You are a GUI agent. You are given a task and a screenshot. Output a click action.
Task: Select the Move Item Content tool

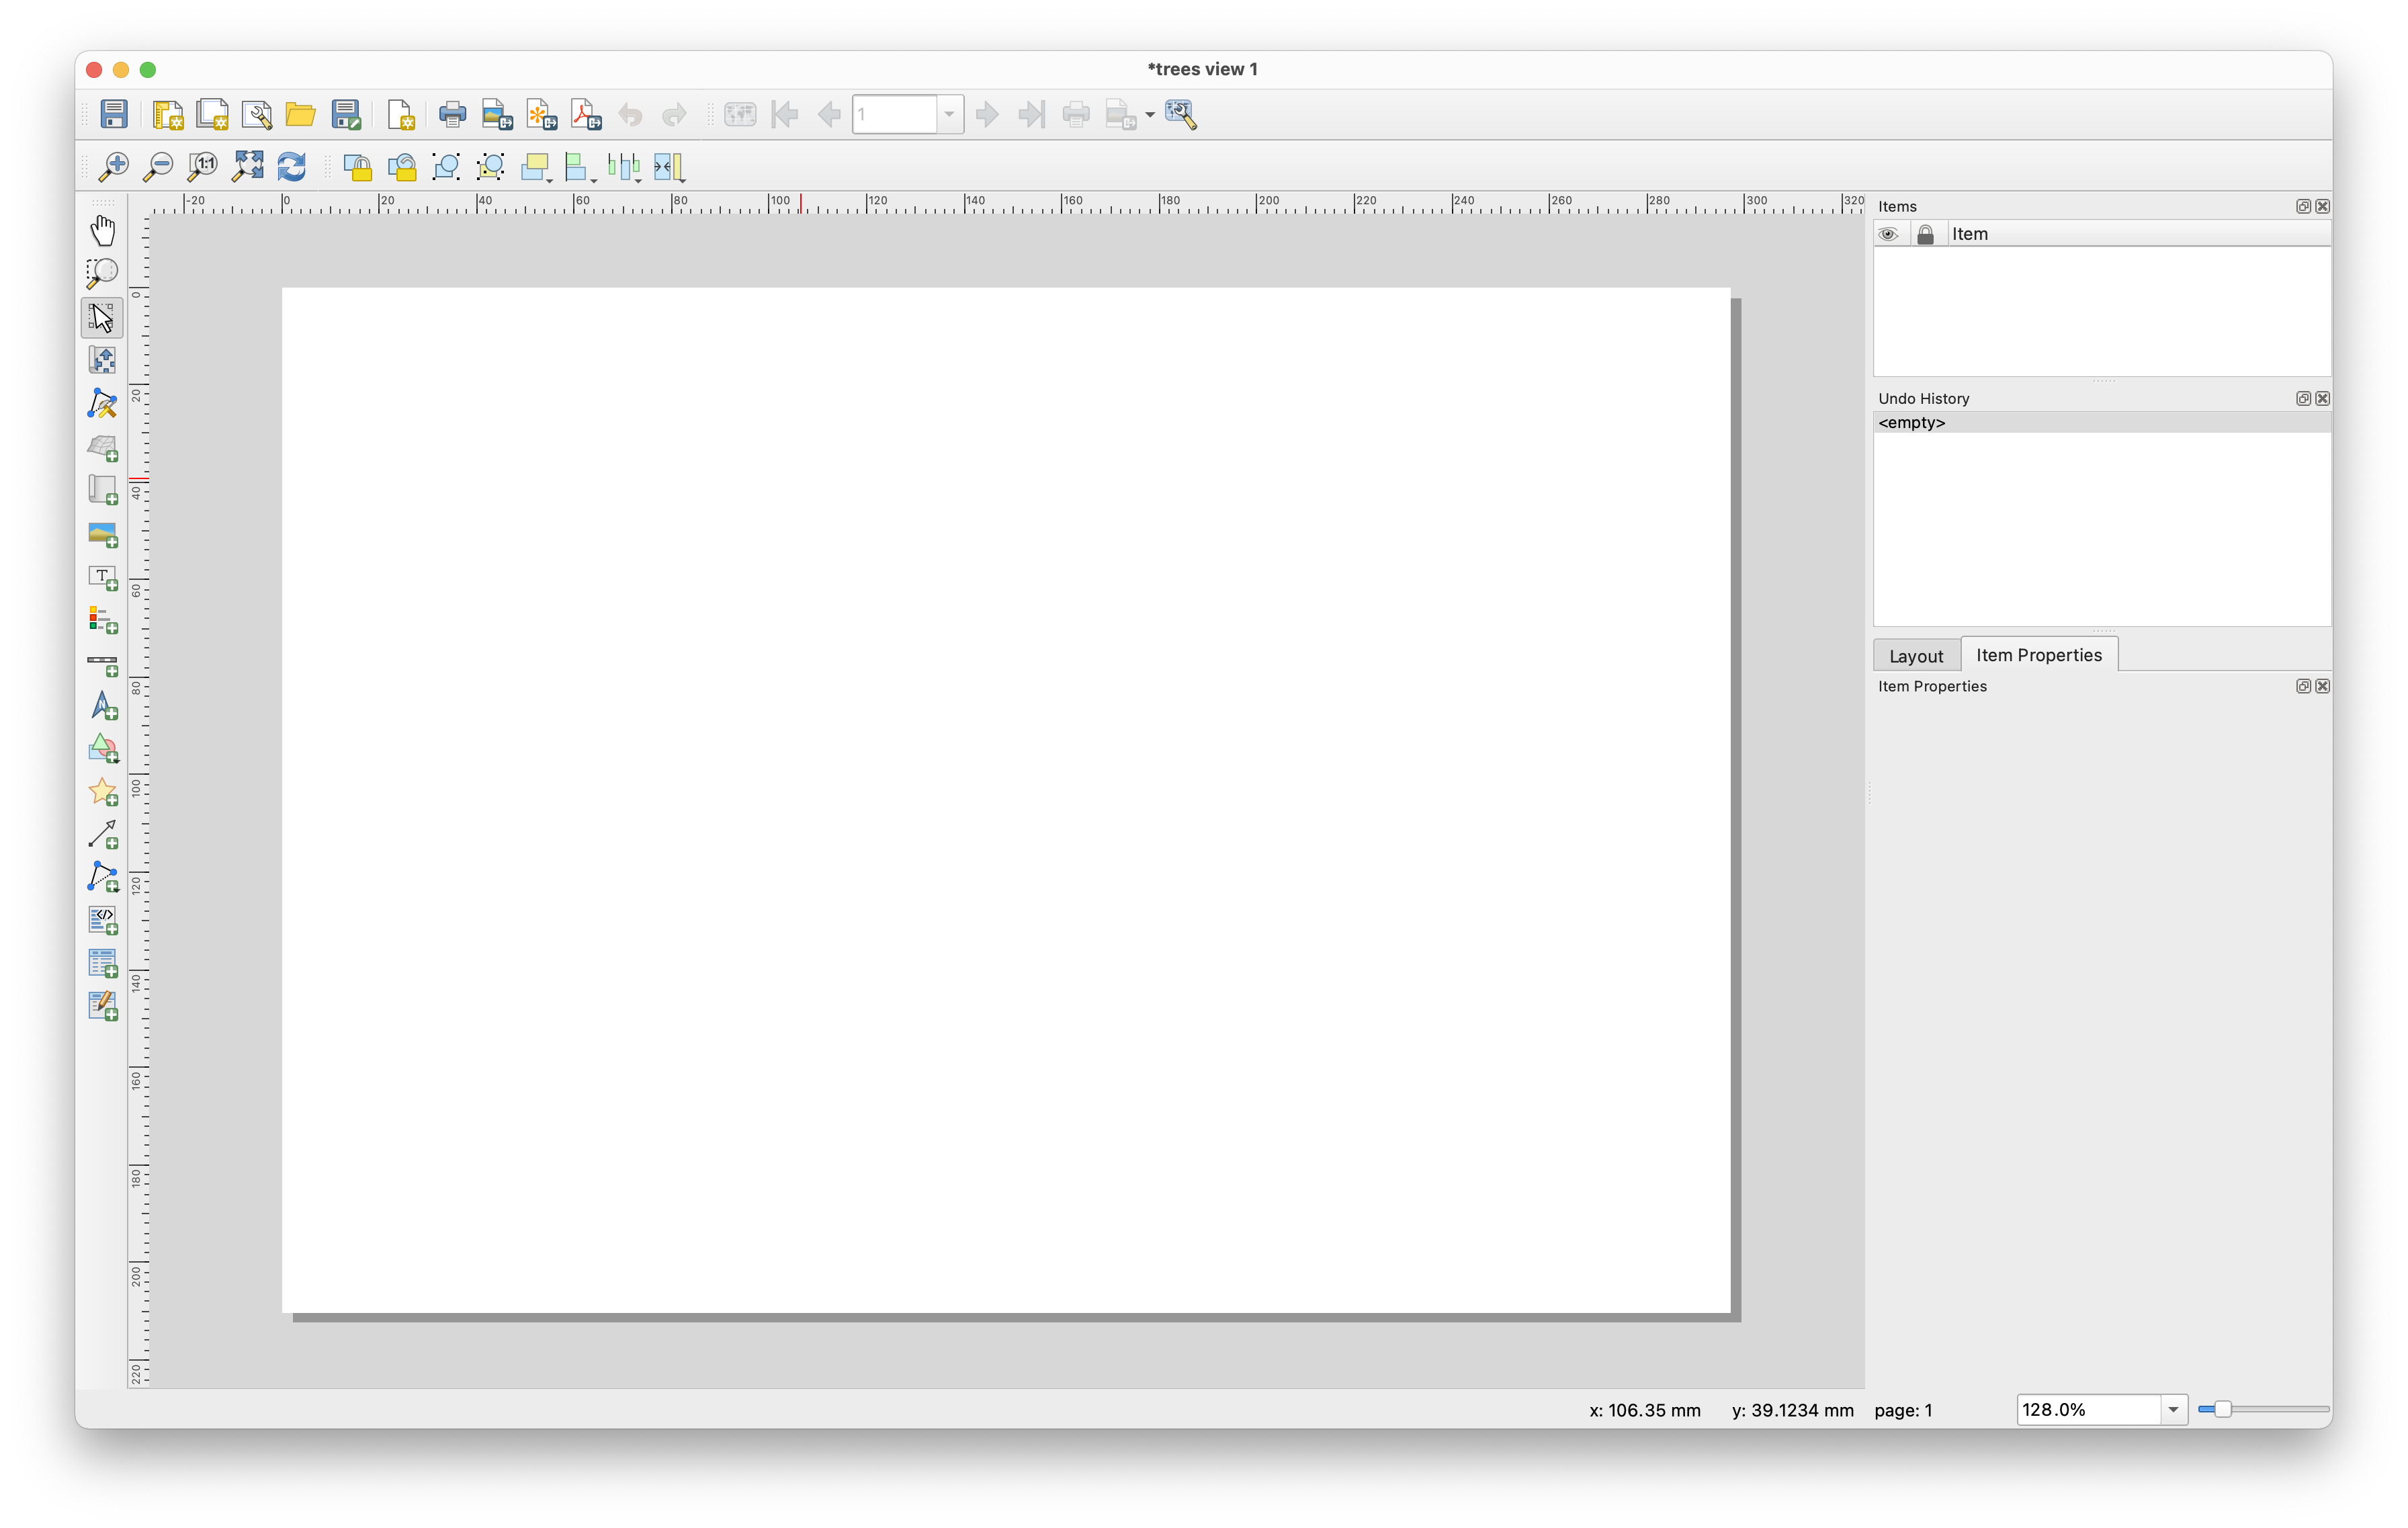(103, 359)
